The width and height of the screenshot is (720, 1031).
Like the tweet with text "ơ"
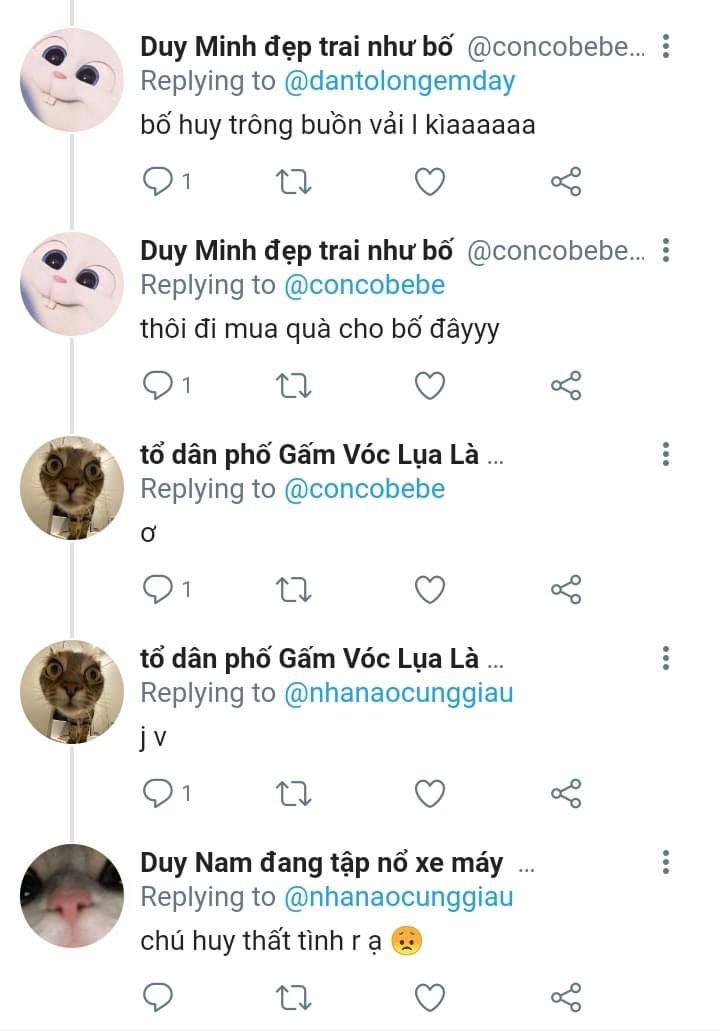tap(430, 589)
